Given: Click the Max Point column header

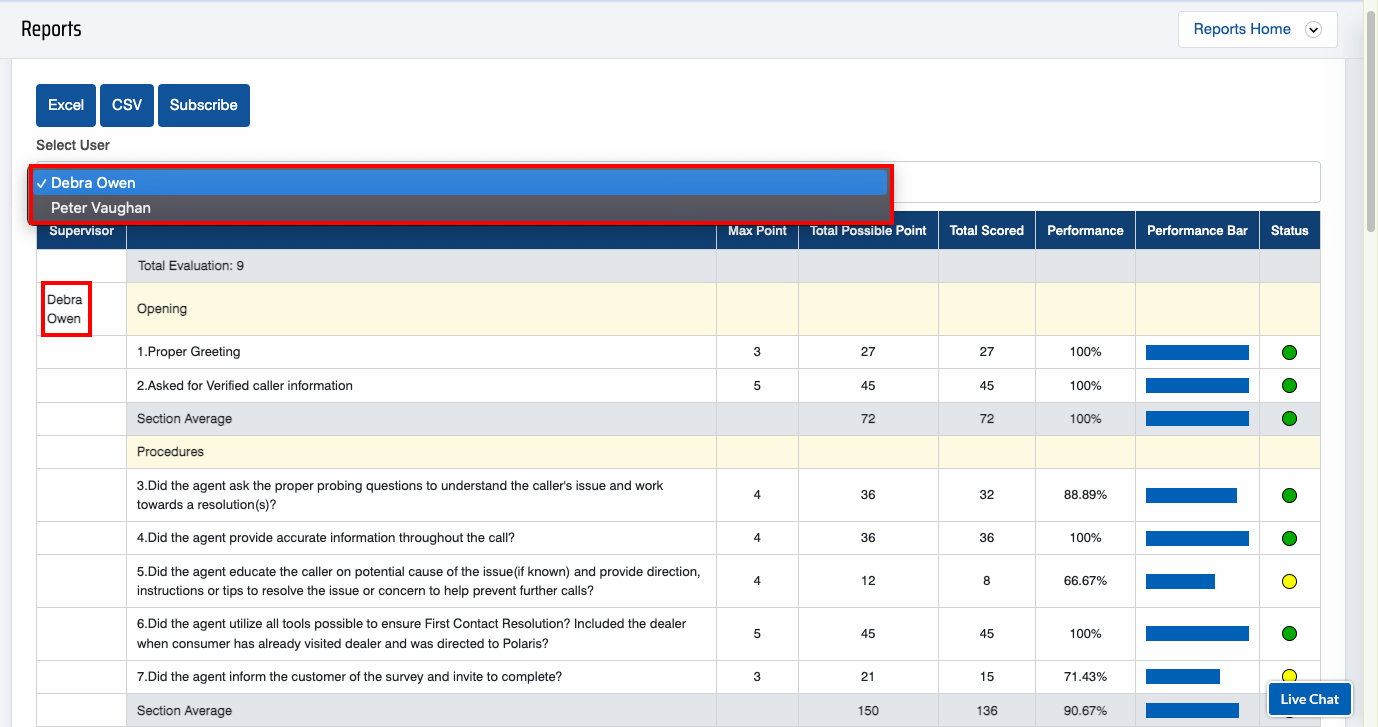Looking at the screenshot, I should point(757,231).
